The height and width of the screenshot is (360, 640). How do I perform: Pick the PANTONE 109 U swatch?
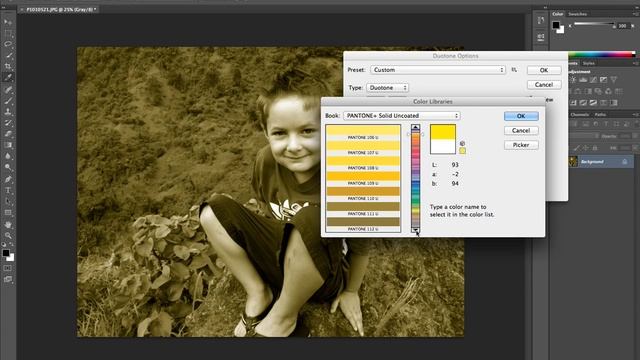click(363, 179)
